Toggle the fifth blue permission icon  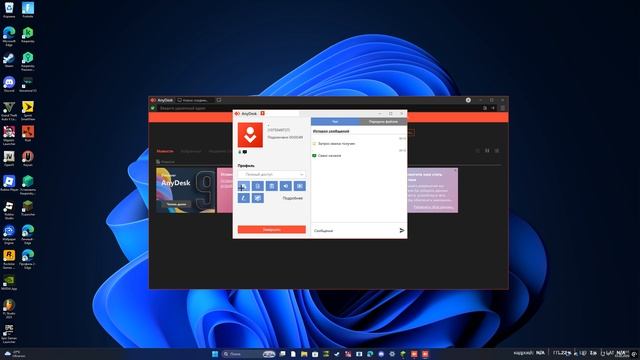[300, 186]
